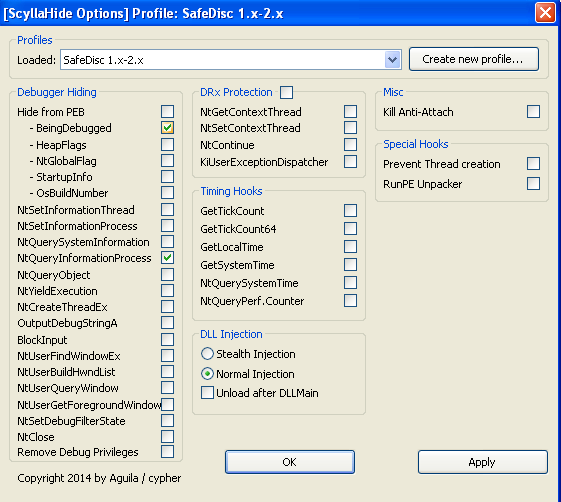561x502 pixels.
Task: Close the ScyllaHide Options window
Action: click(545, 13)
